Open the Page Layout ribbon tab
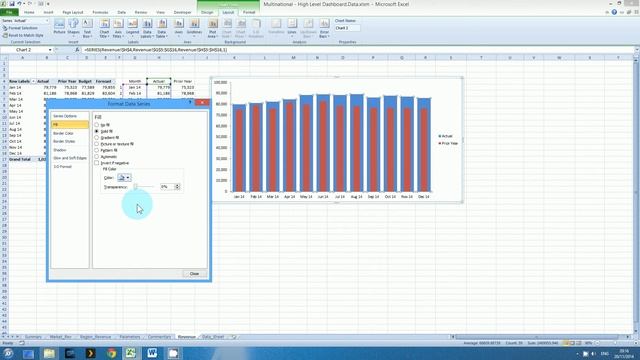This screenshot has height=360, width=640. pyautogui.click(x=73, y=12)
